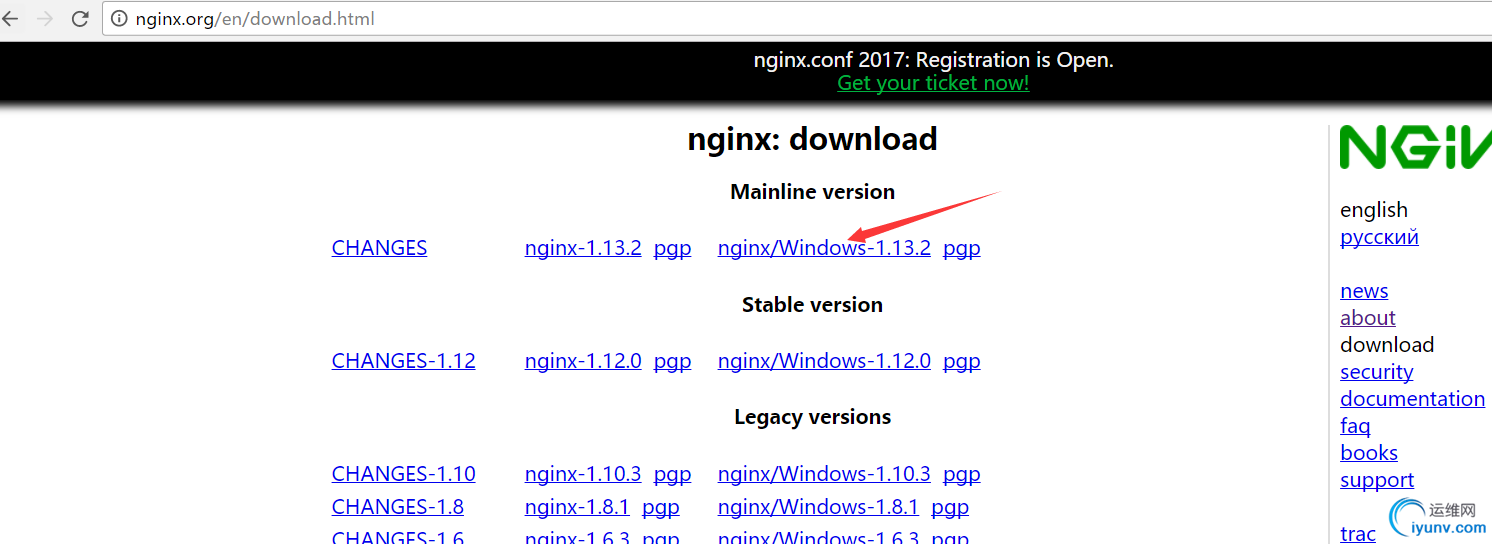Screen dimensions: 1492x544
Task: Open the 'Get your ticket now!' link
Action: pos(933,83)
